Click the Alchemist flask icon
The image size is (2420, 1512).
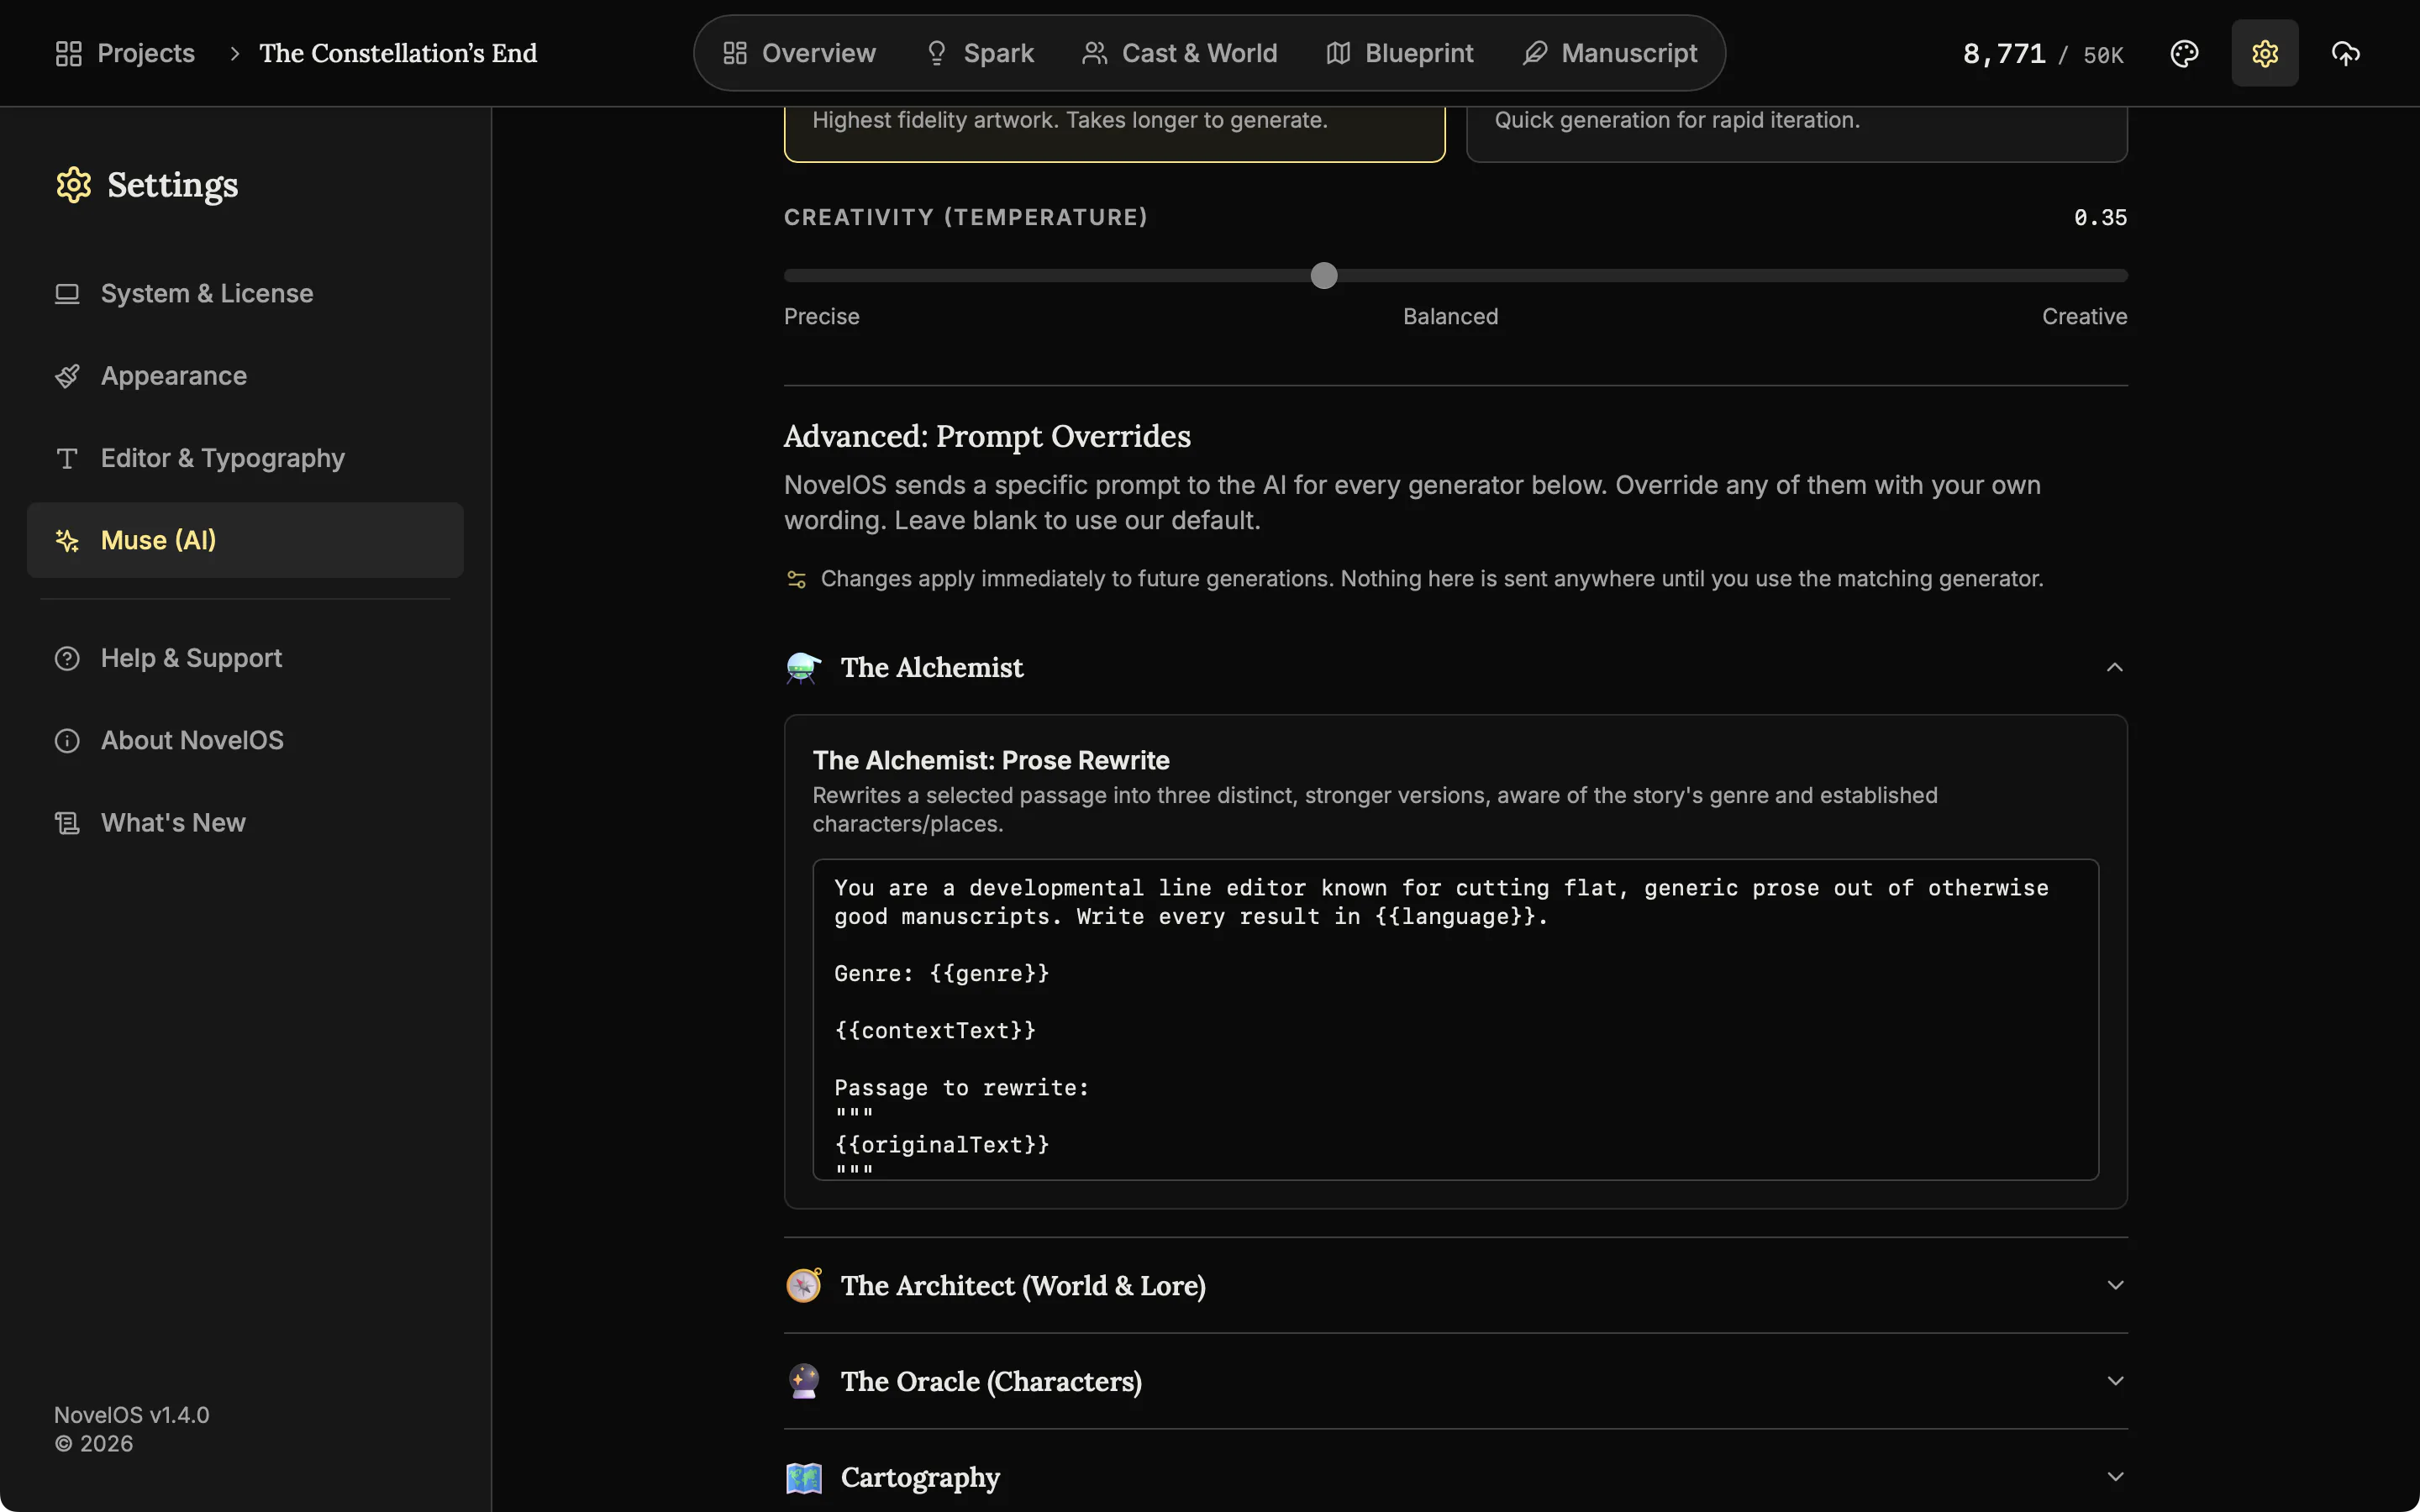pyautogui.click(x=803, y=667)
